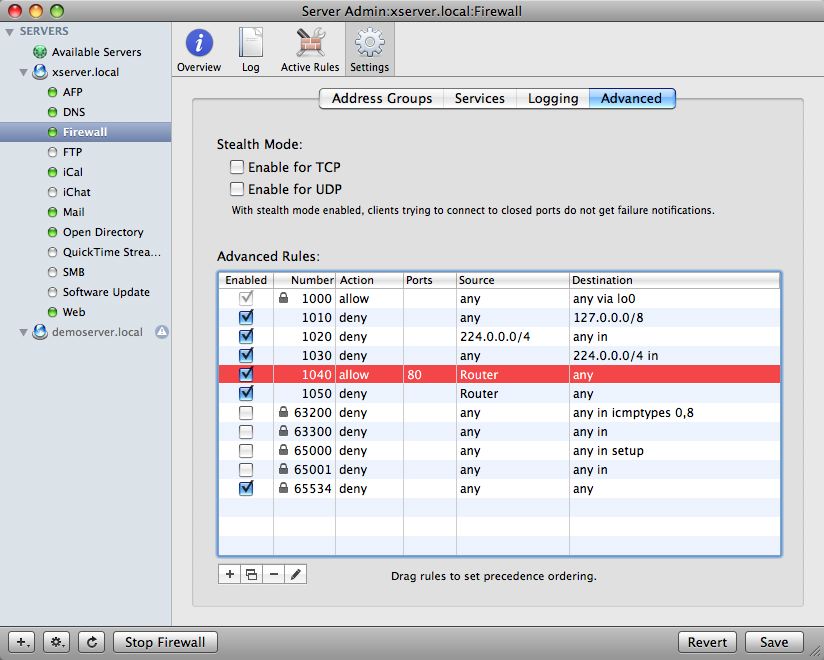Collapse the SERVERS section triangle

click(9, 32)
